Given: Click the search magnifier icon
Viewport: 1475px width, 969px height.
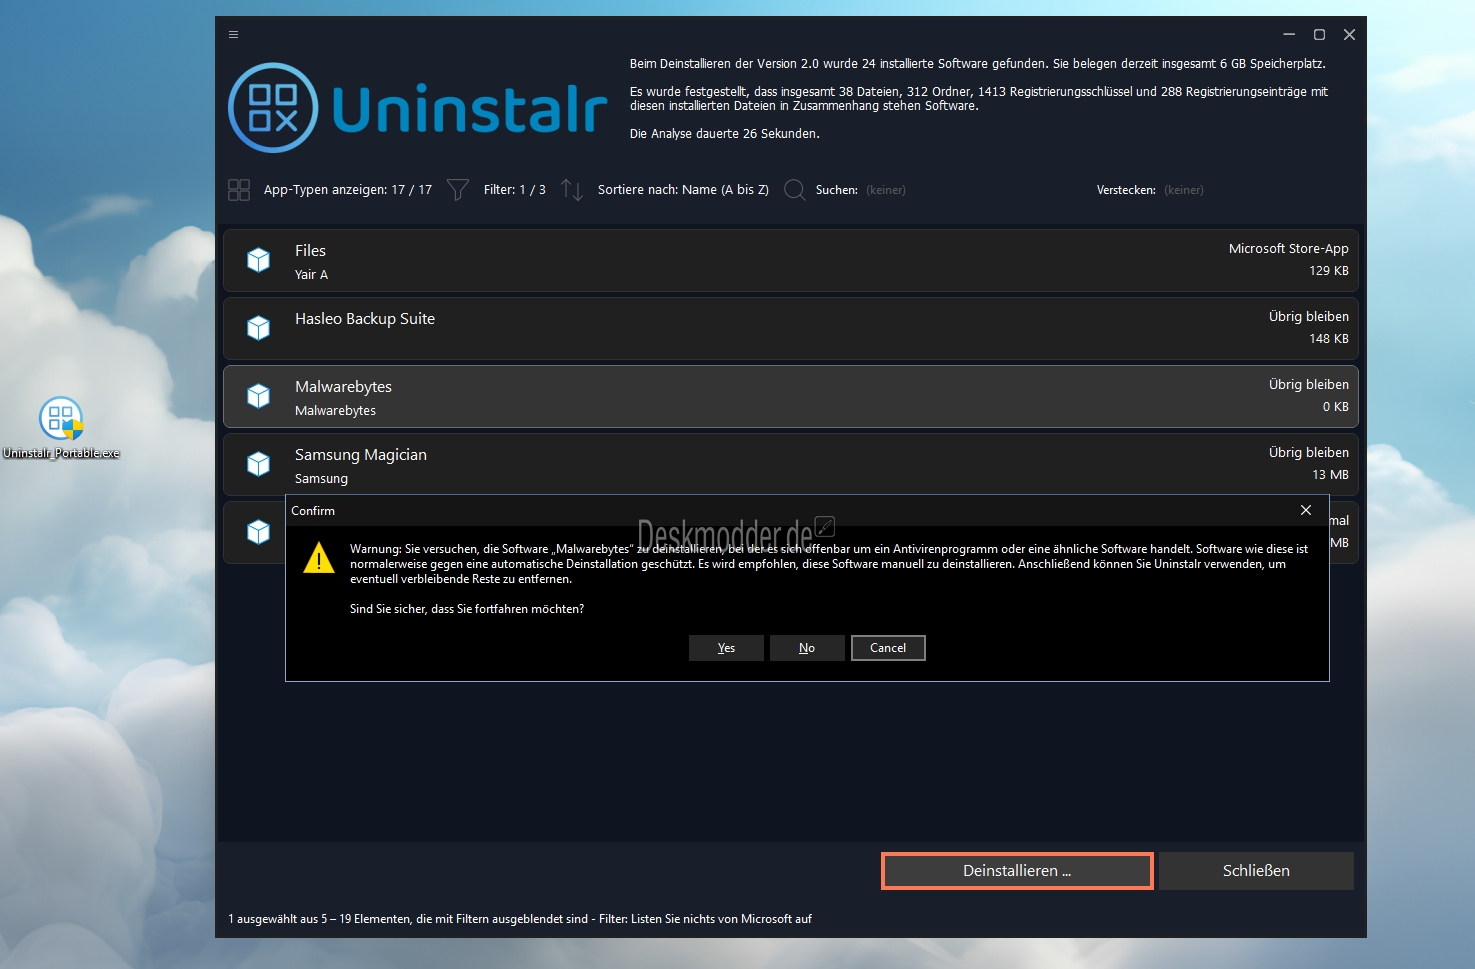Looking at the screenshot, I should tap(795, 190).
